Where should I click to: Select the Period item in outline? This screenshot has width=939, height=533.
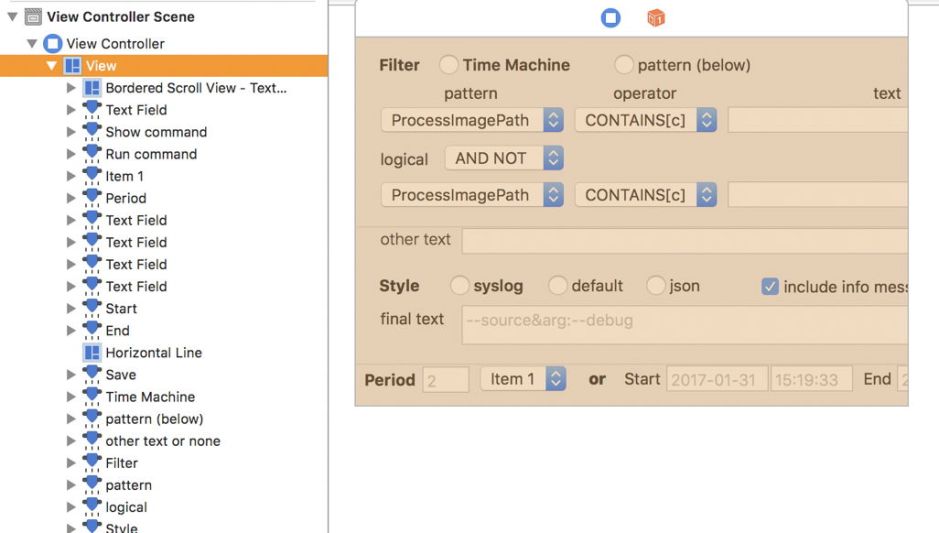coord(125,198)
